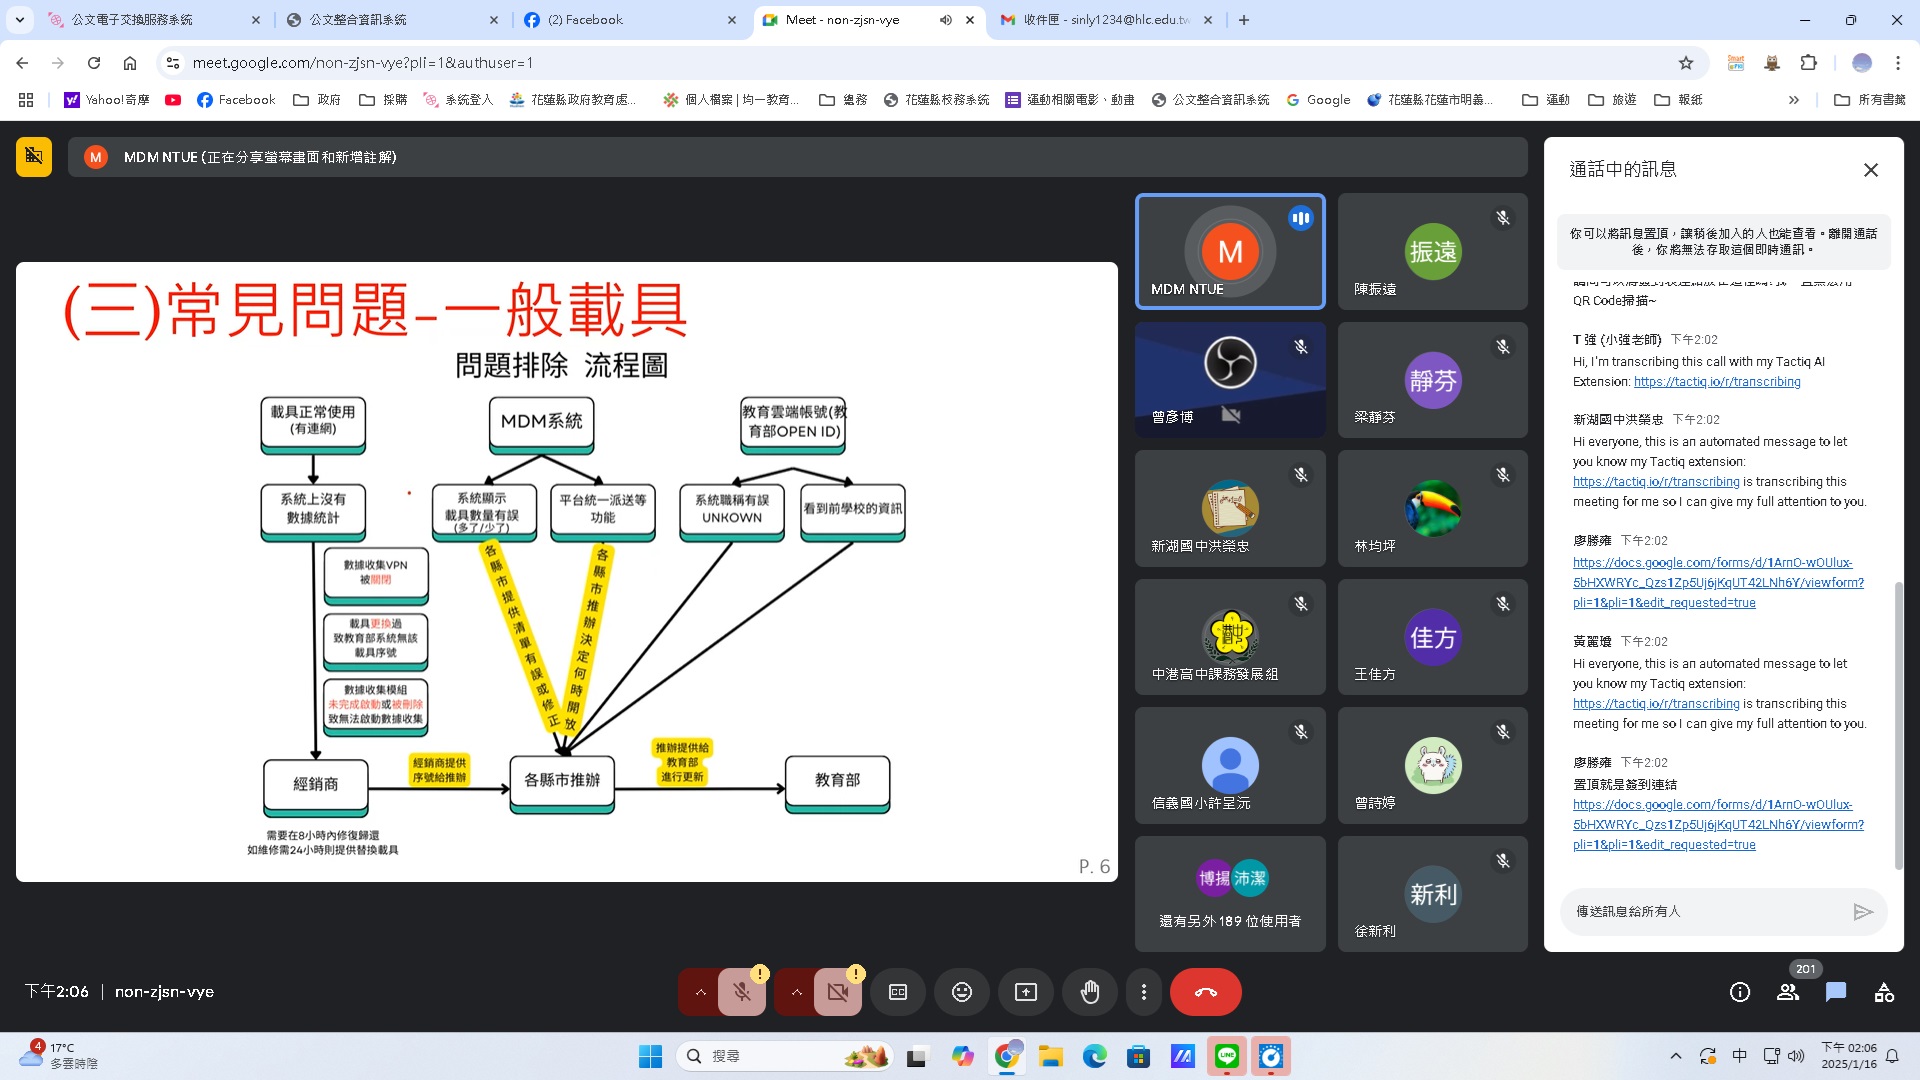Image resolution: width=1920 pixels, height=1080 pixels.
Task: Open the emoji reactions button
Action: coord(961,992)
